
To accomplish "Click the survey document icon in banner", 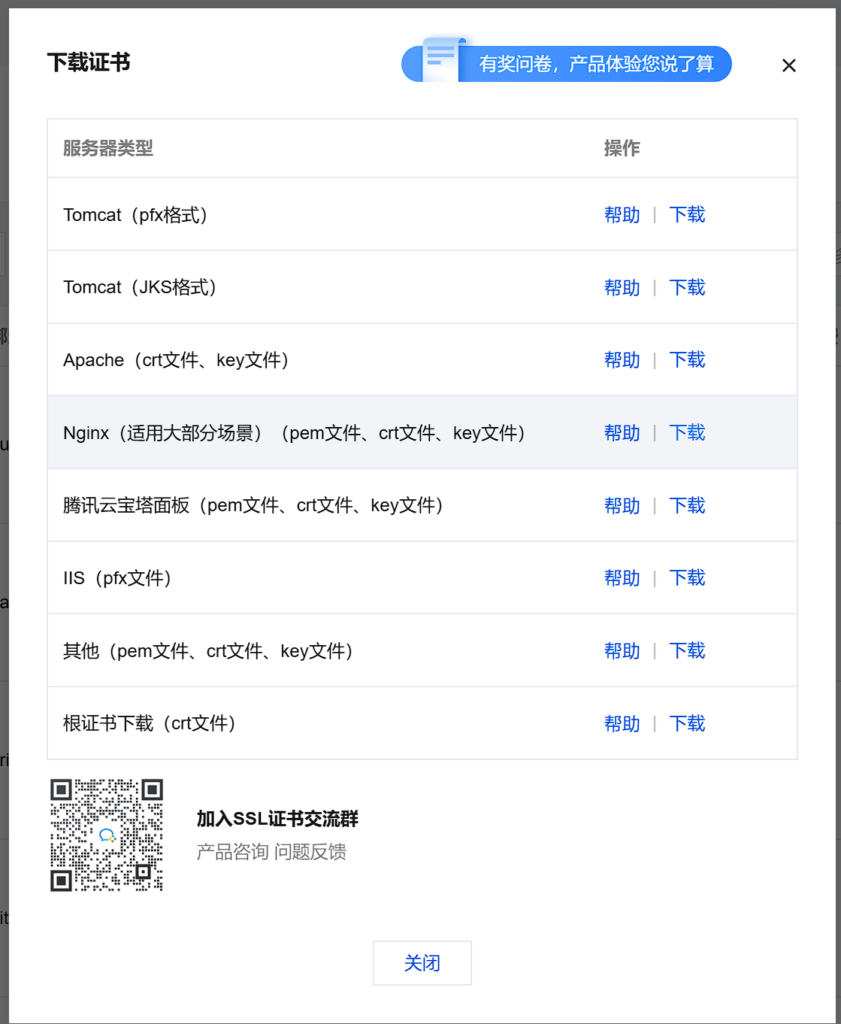I will tap(443, 59).
